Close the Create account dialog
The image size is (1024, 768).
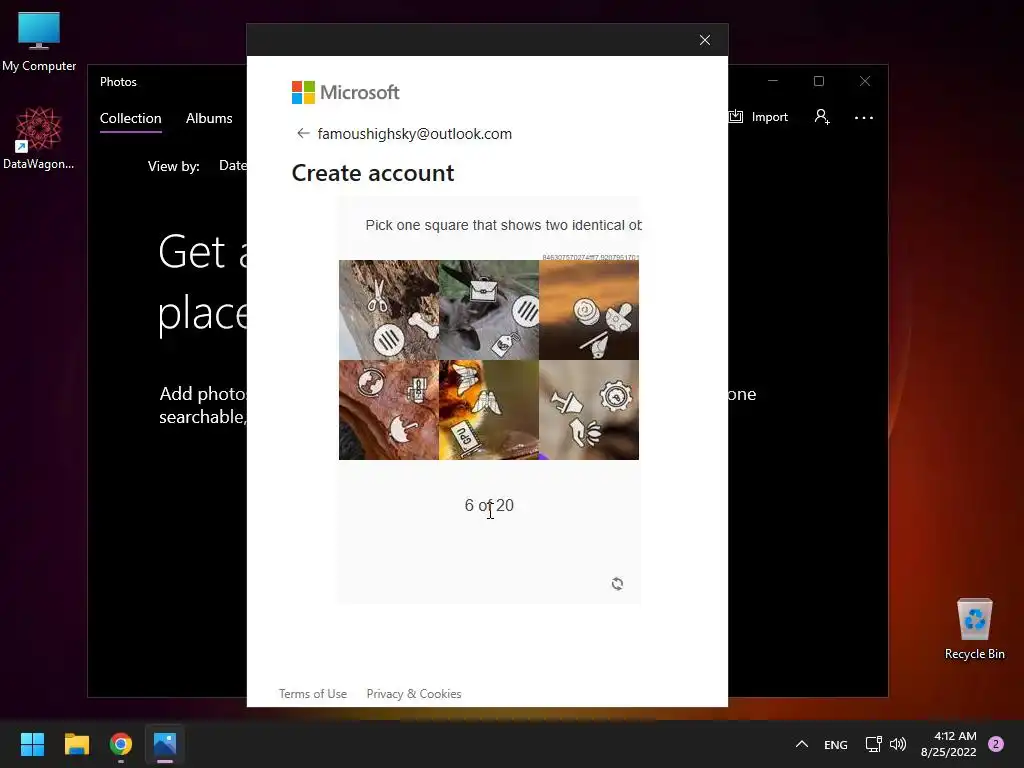(705, 40)
